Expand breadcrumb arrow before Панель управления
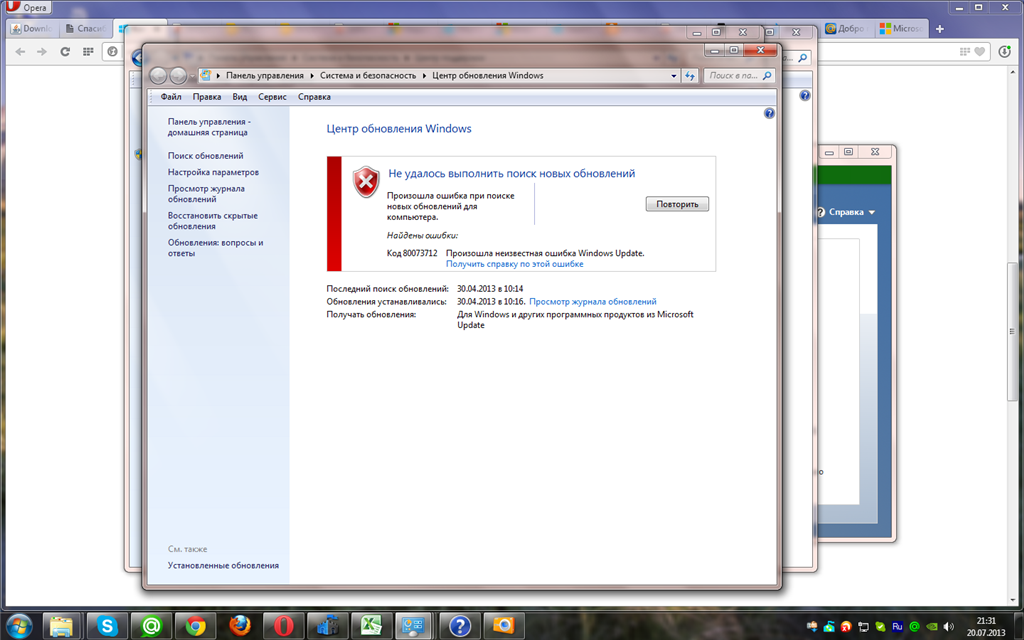1024x640 pixels. [x=218, y=76]
